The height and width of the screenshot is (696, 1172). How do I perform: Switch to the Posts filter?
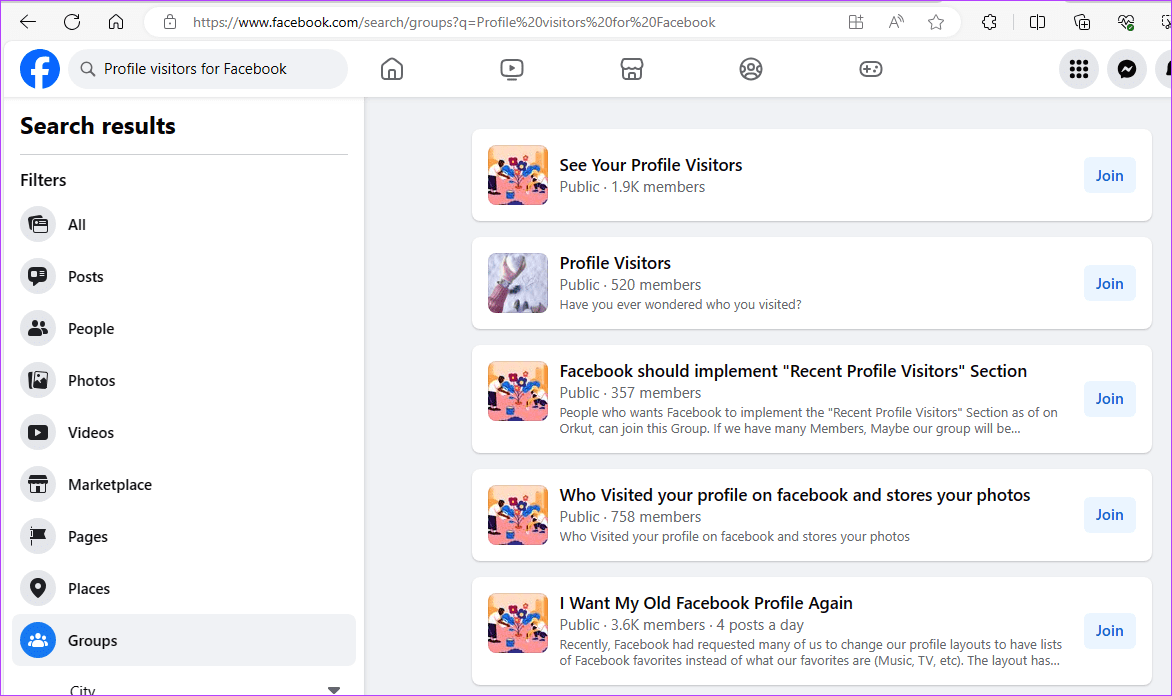pyautogui.click(x=85, y=276)
